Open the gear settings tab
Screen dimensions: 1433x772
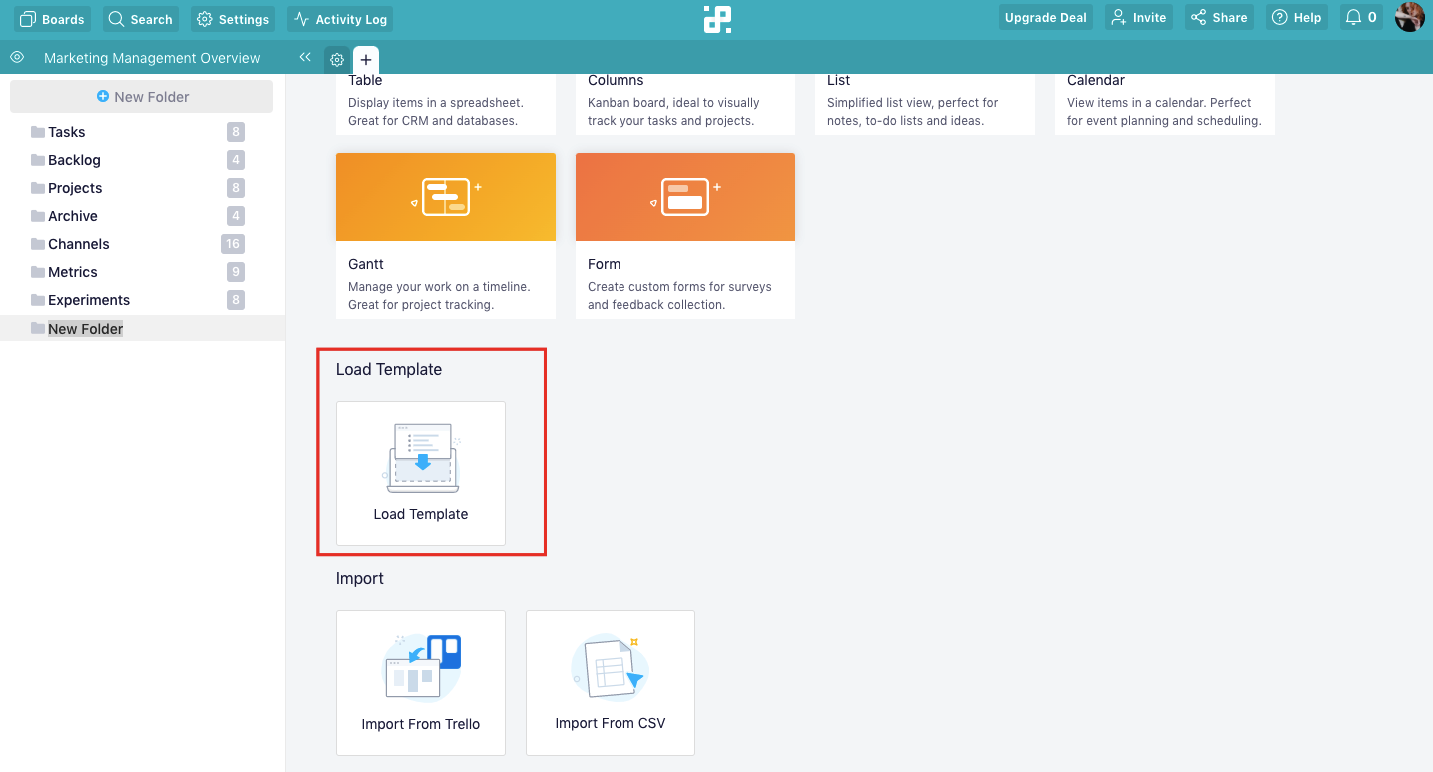pyautogui.click(x=337, y=60)
